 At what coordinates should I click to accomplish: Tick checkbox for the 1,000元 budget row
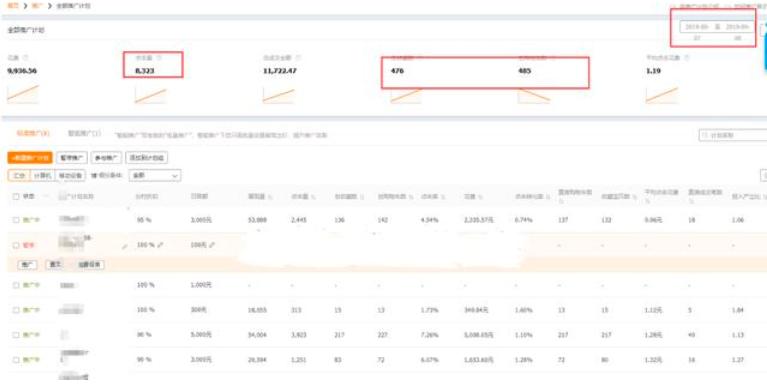tap(16, 285)
